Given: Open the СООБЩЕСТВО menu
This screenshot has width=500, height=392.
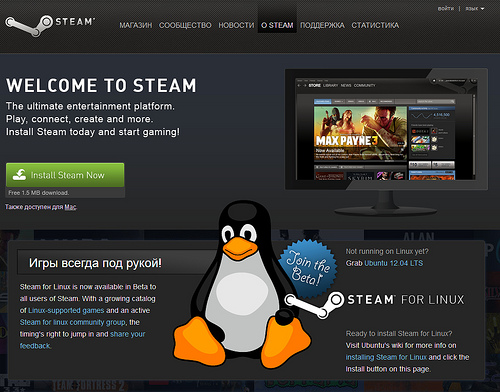Looking at the screenshot, I should click(x=185, y=25).
